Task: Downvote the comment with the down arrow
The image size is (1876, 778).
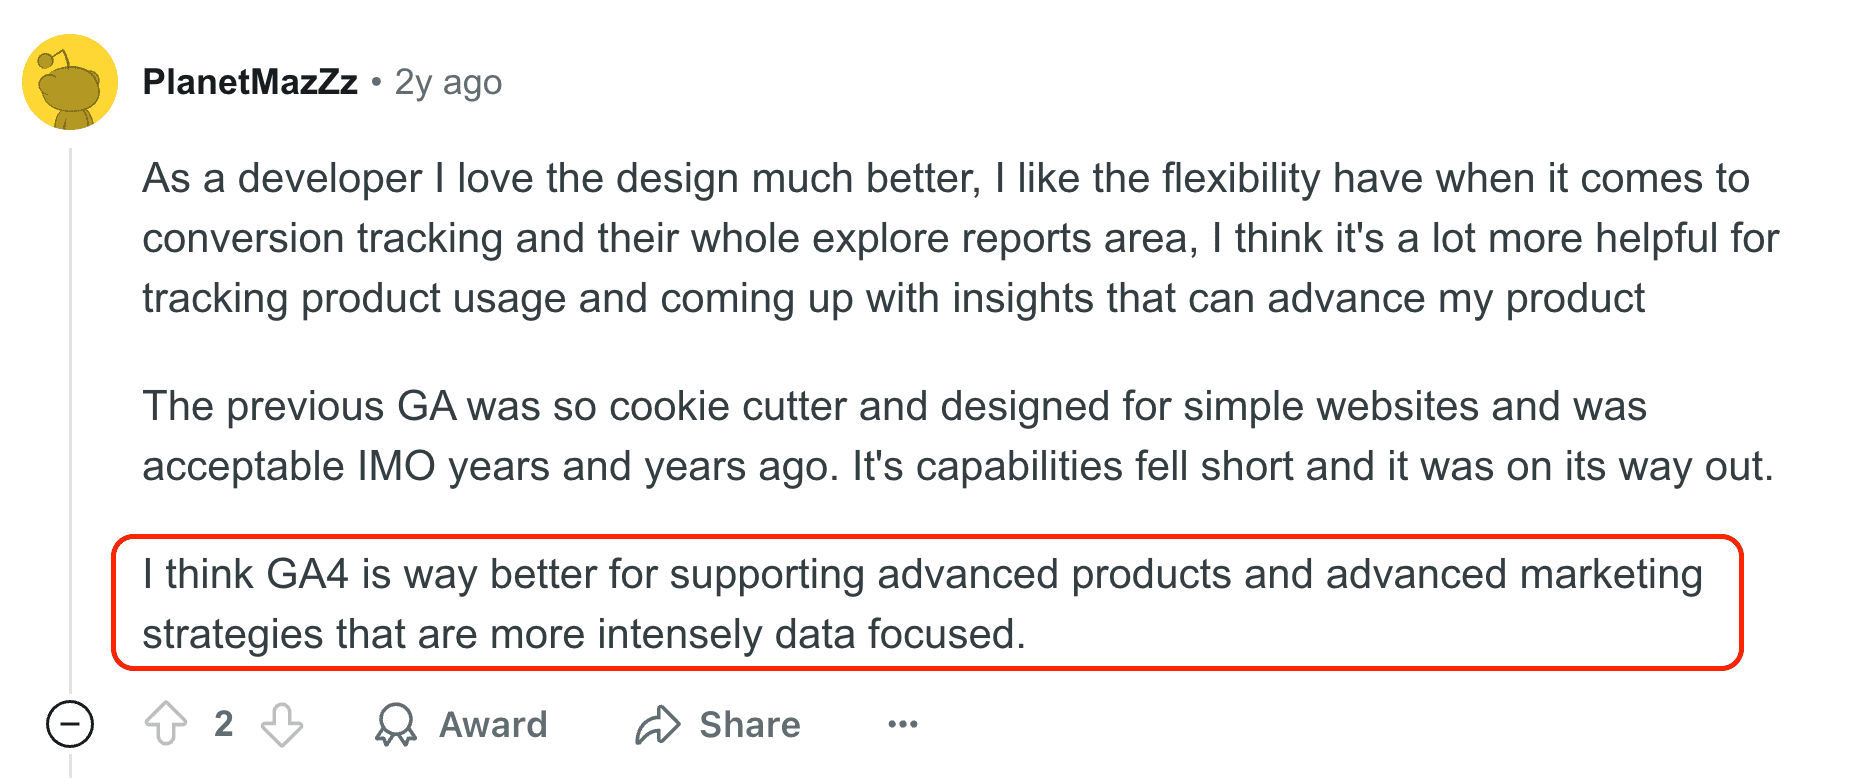Action: 282,724
